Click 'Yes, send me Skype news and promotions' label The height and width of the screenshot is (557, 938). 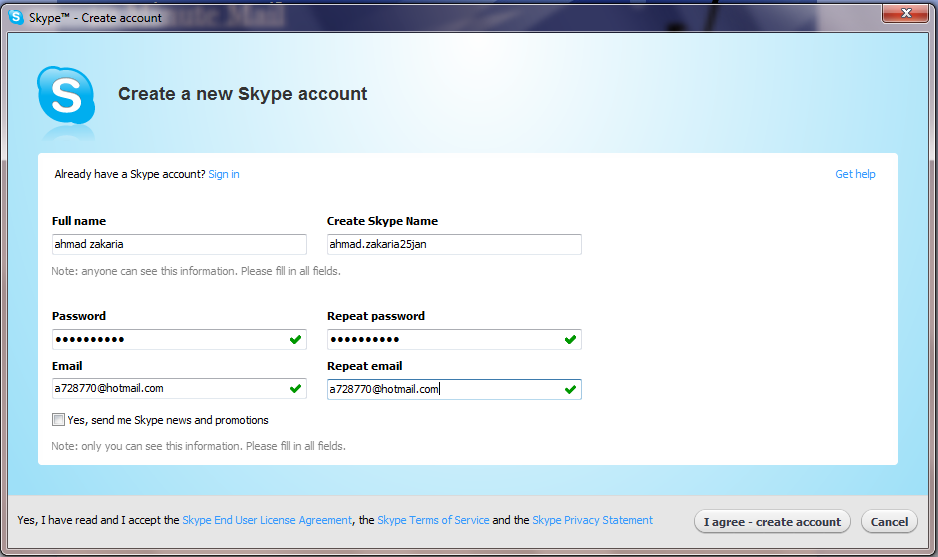tap(168, 420)
